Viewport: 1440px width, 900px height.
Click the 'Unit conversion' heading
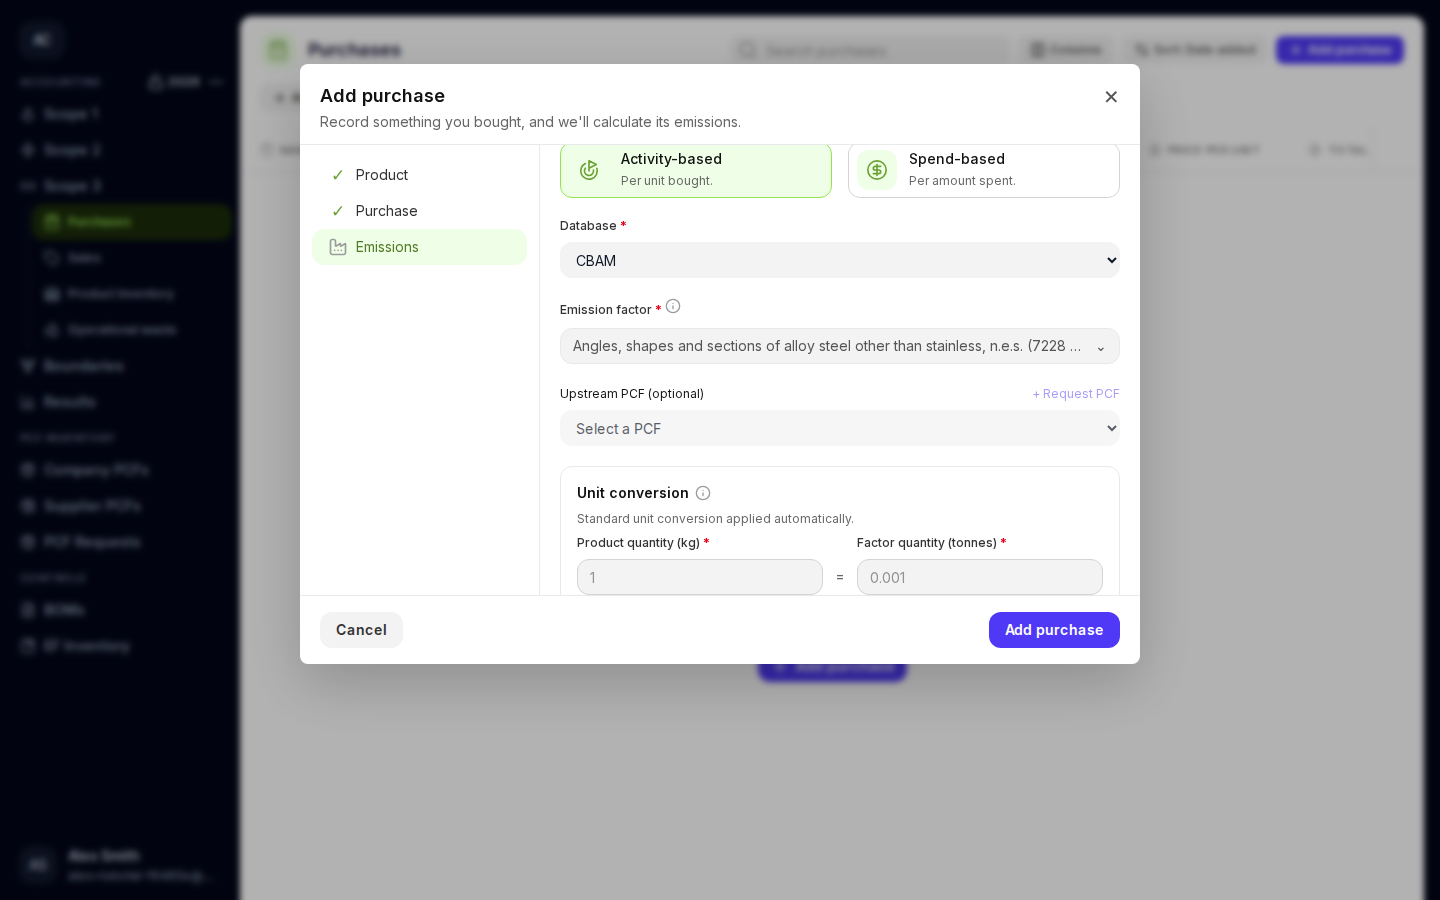tap(633, 493)
